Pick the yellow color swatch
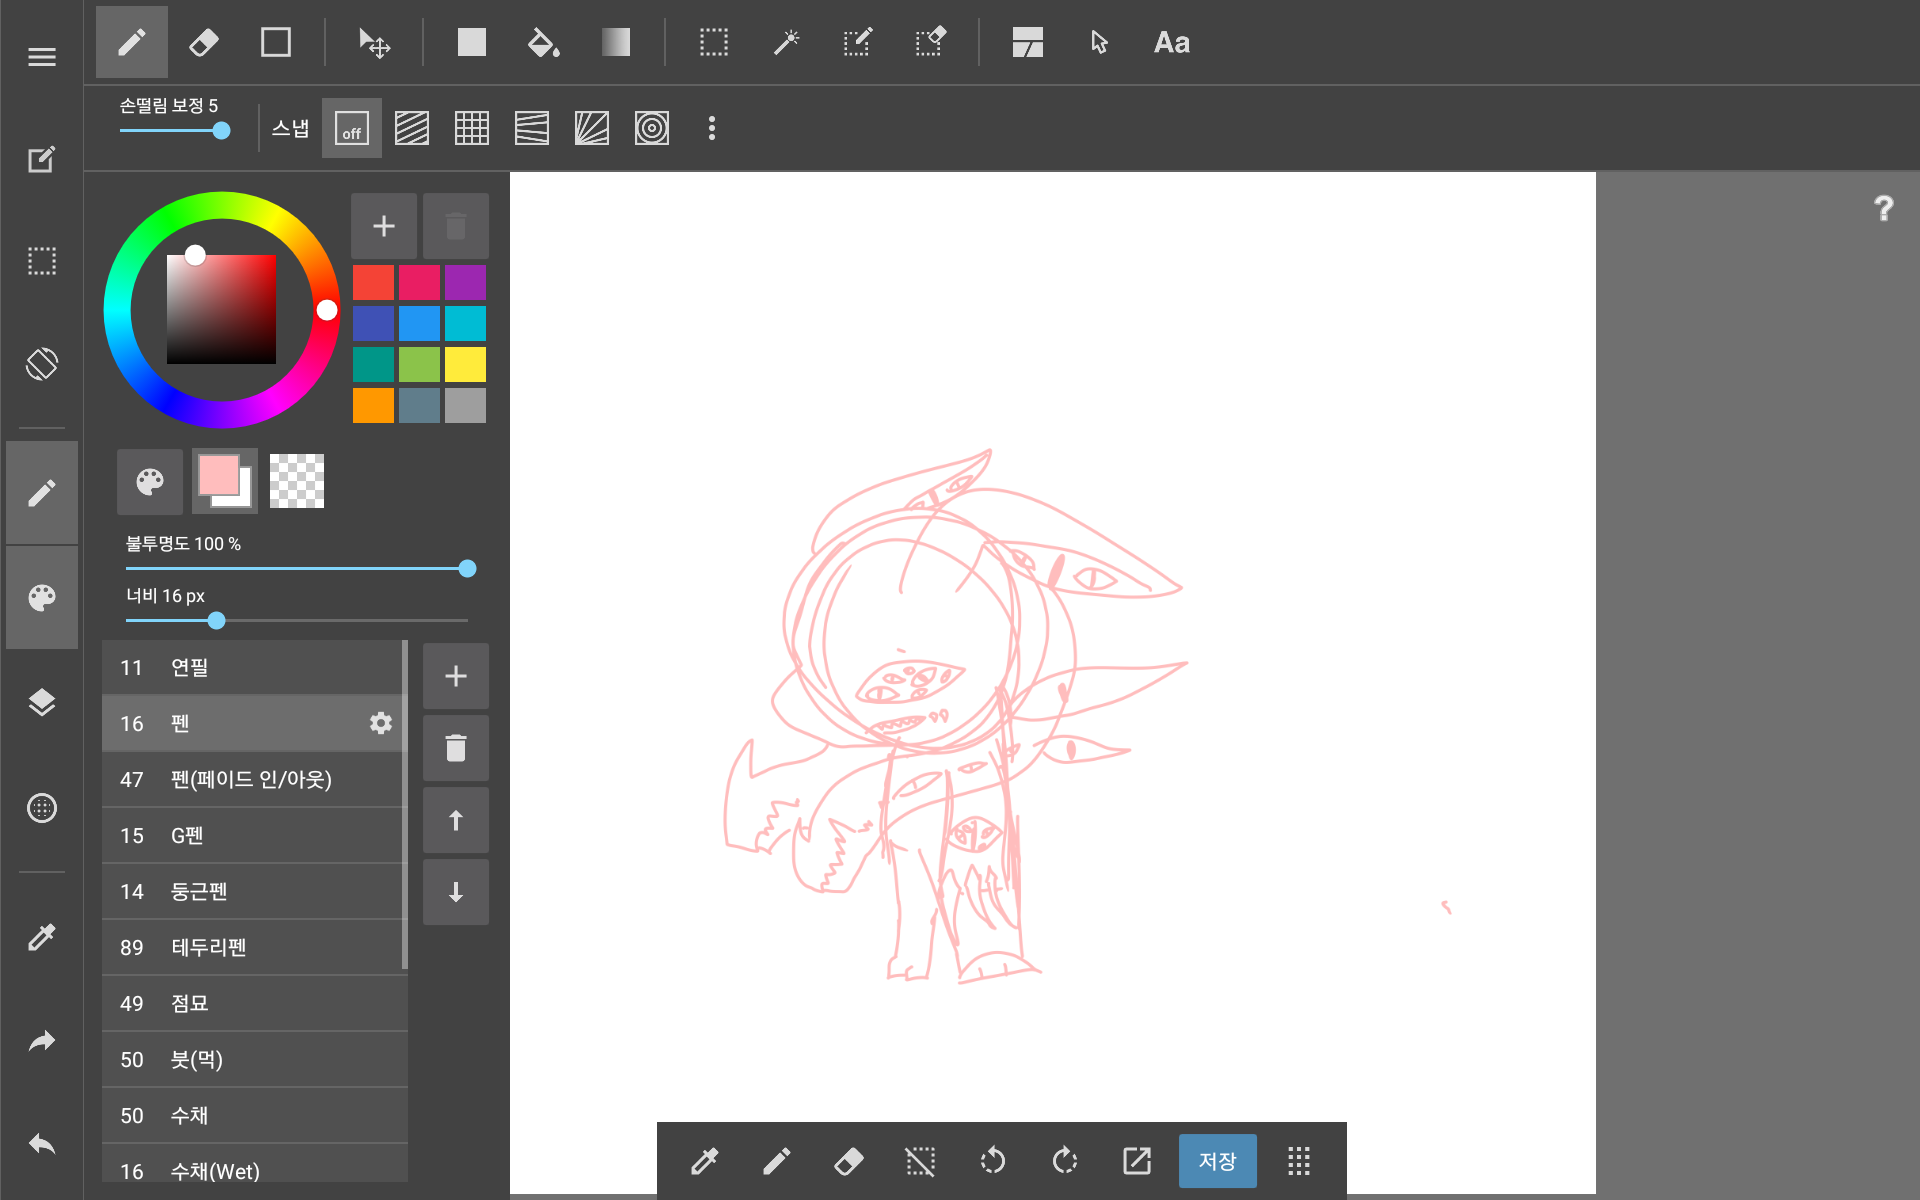1920x1200 pixels. (x=465, y=365)
